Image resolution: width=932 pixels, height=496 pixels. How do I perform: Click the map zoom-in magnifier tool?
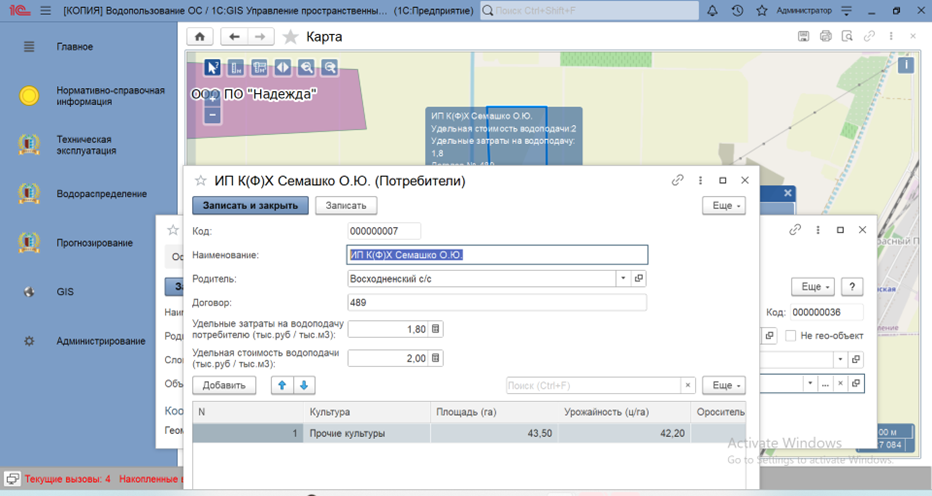[x=305, y=67]
